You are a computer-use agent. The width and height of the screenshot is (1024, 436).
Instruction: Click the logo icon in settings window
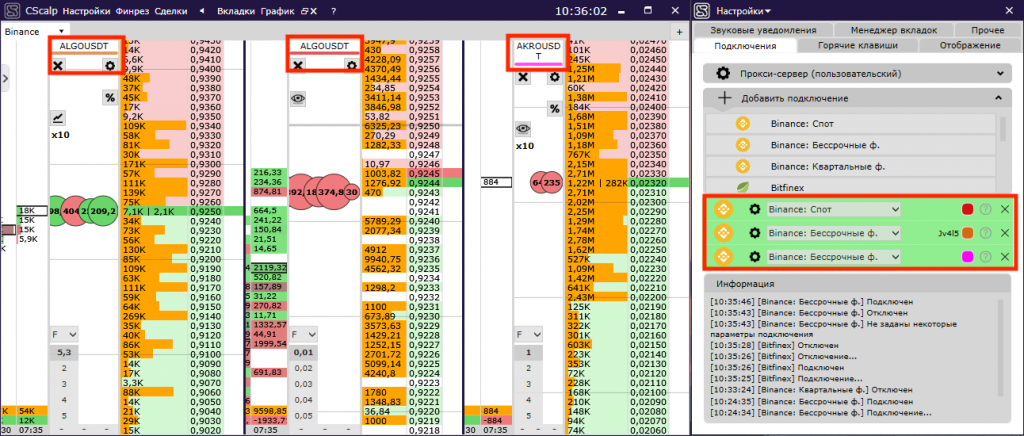[x=702, y=11]
